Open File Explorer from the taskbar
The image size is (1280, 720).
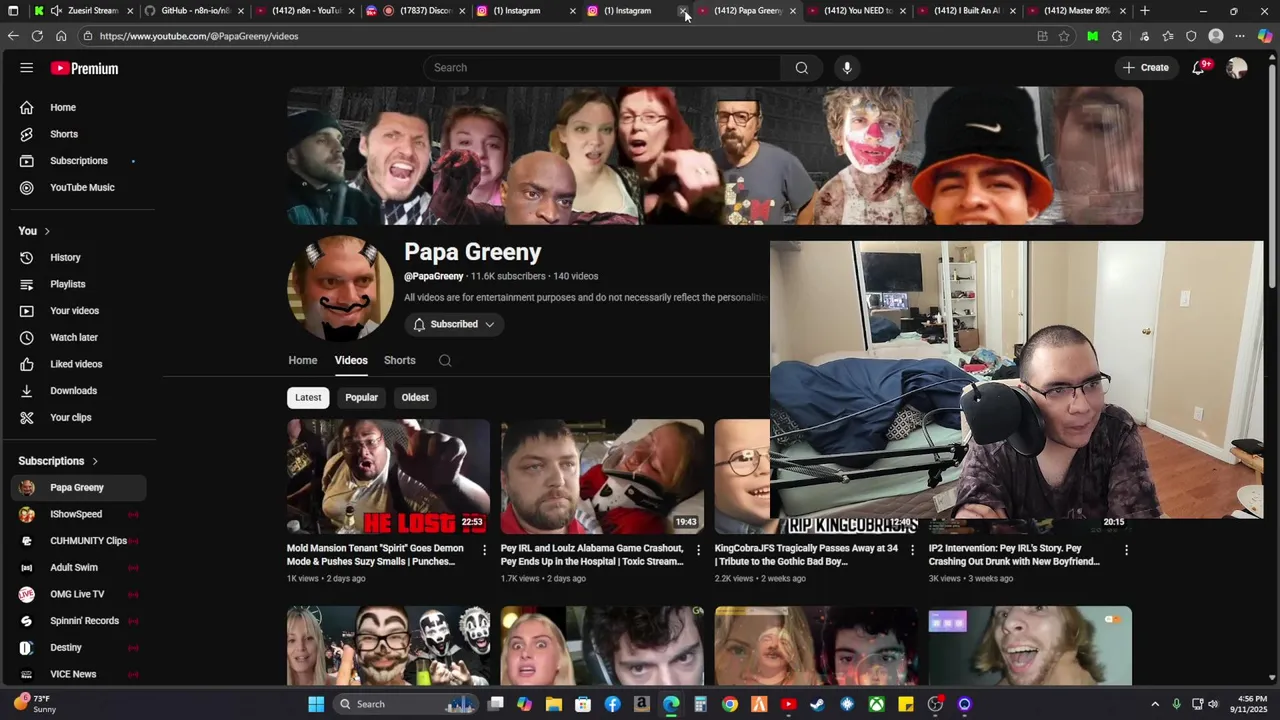(x=554, y=704)
